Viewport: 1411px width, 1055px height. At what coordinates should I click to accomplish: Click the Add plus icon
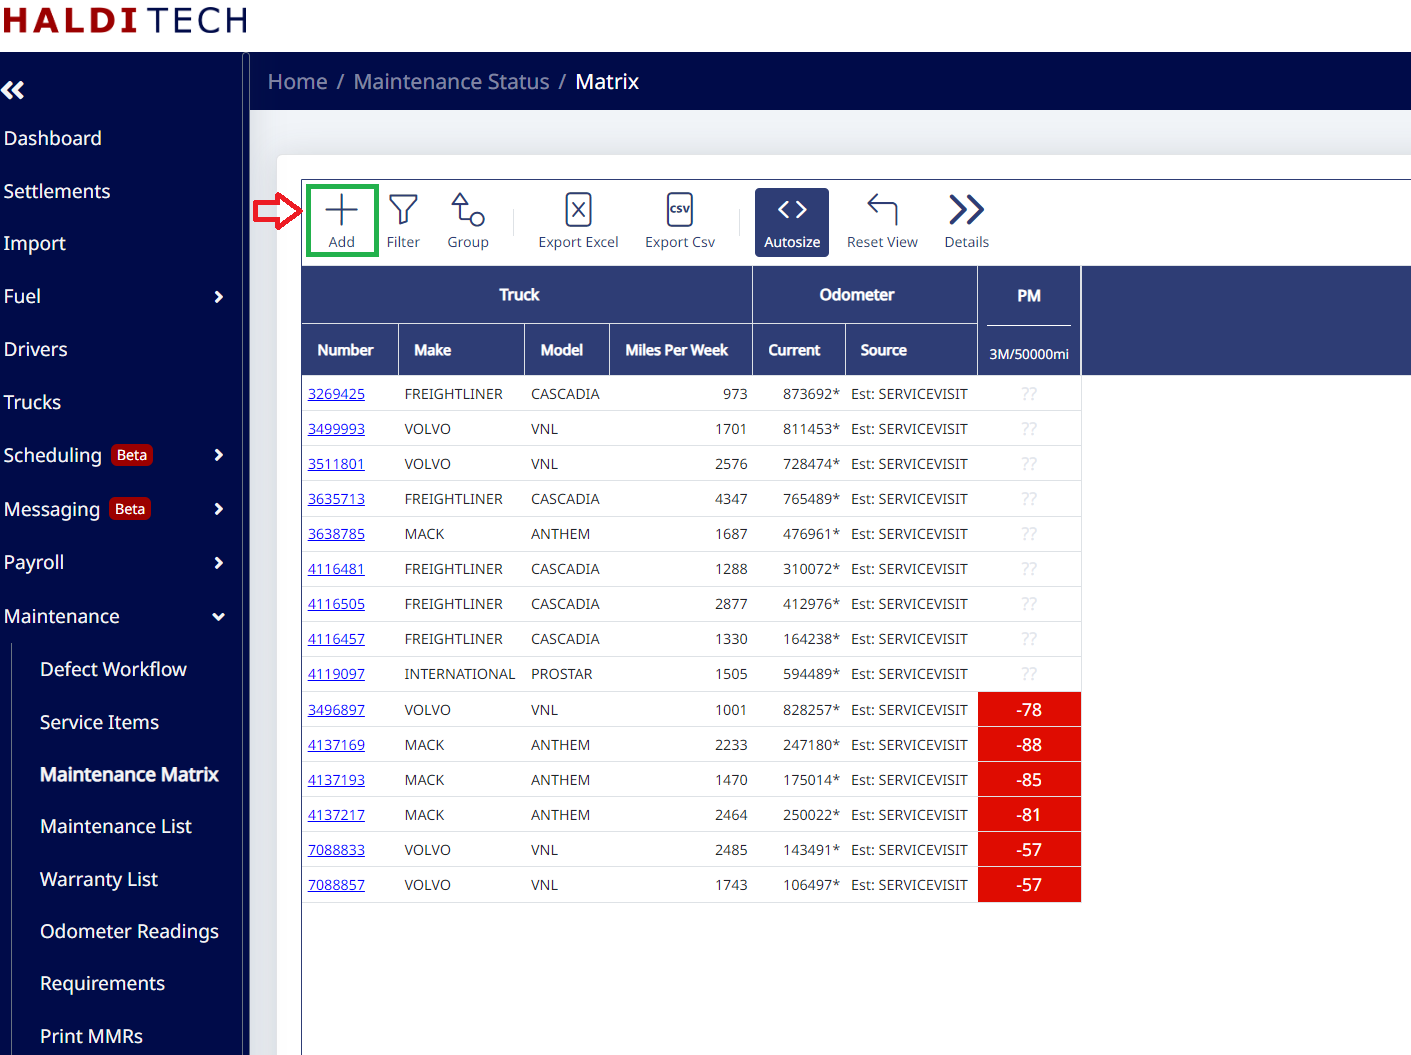pos(341,210)
